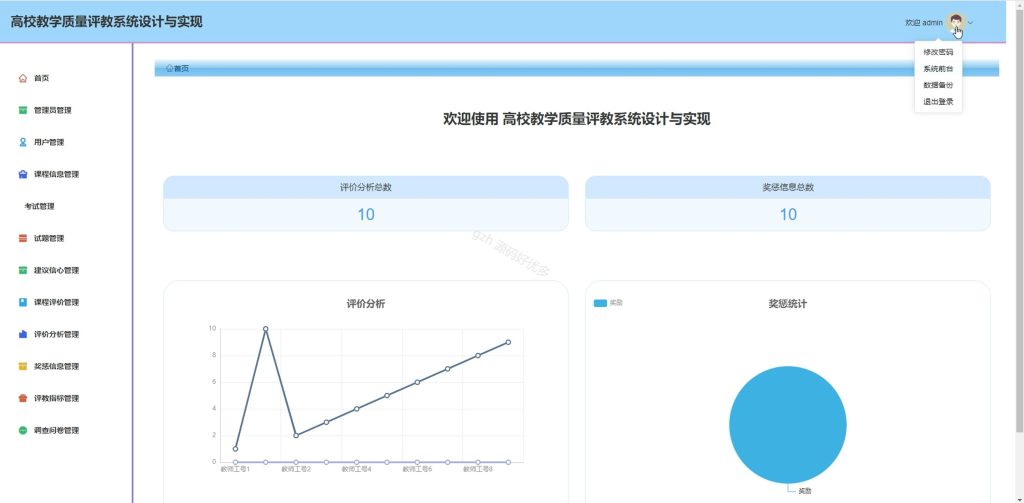This screenshot has height=503, width=1024.
Task: Toggle the 奖励 legend swatch
Action: click(x=600, y=303)
